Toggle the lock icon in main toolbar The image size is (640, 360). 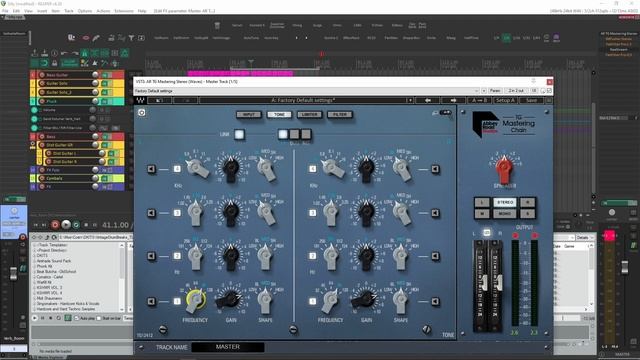(54, 63)
